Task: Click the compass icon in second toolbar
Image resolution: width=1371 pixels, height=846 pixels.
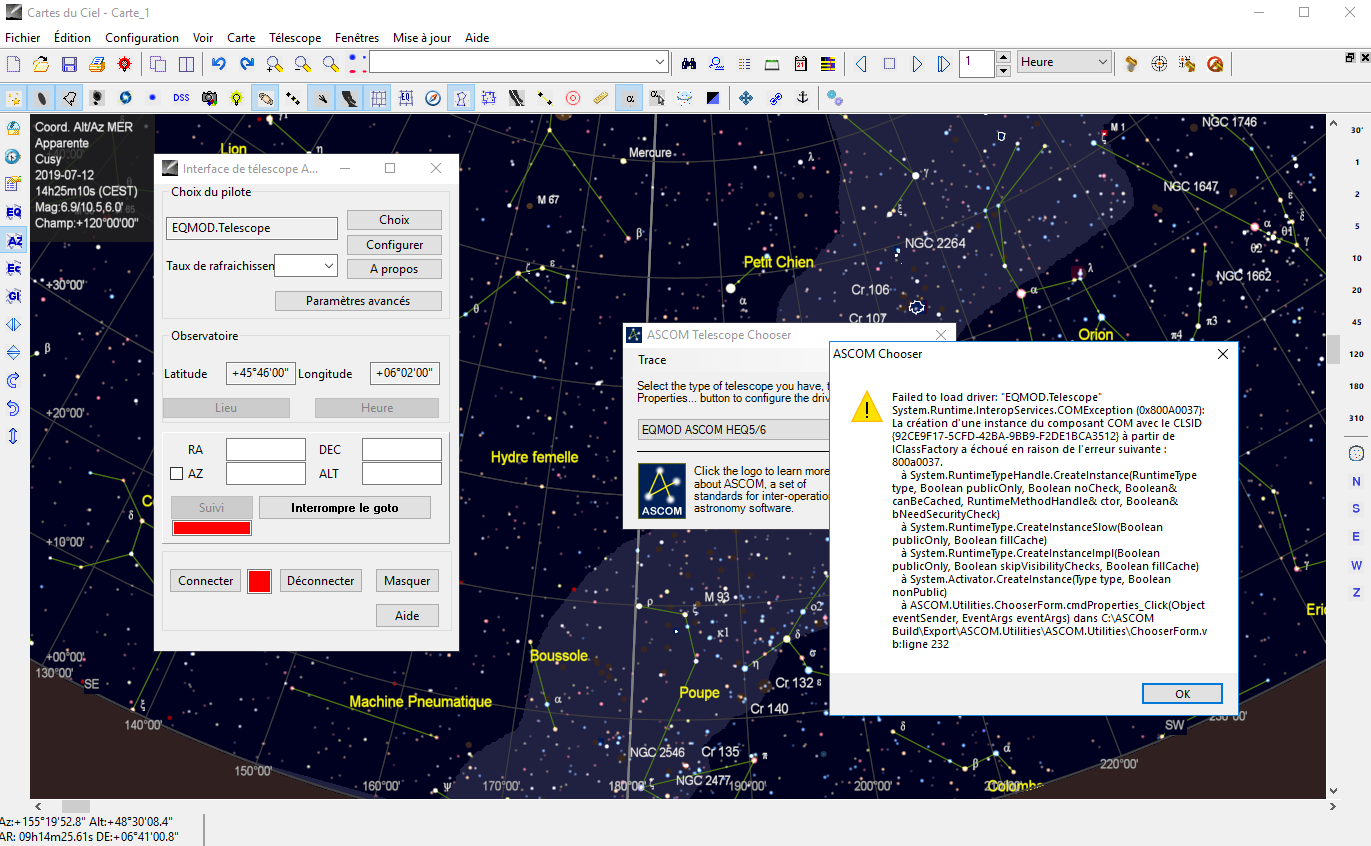Action: [433, 98]
